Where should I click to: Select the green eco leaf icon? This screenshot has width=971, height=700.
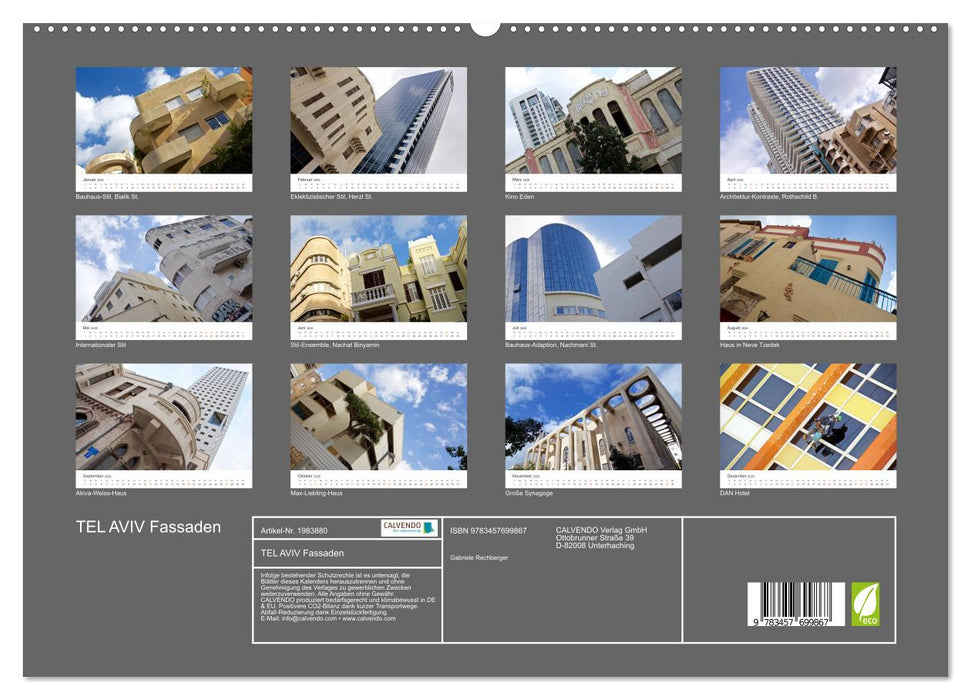(866, 603)
